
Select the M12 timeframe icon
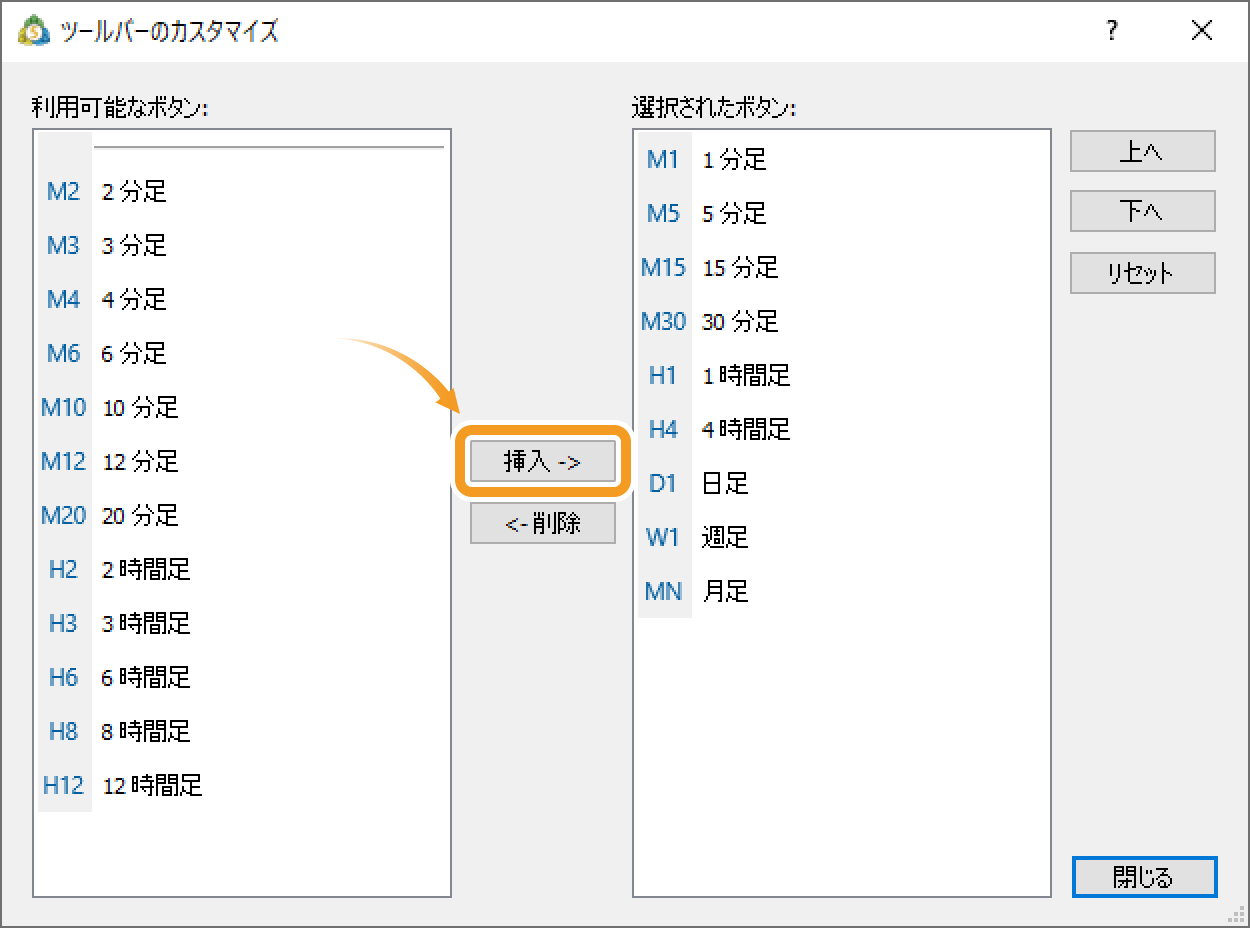[x=63, y=462]
